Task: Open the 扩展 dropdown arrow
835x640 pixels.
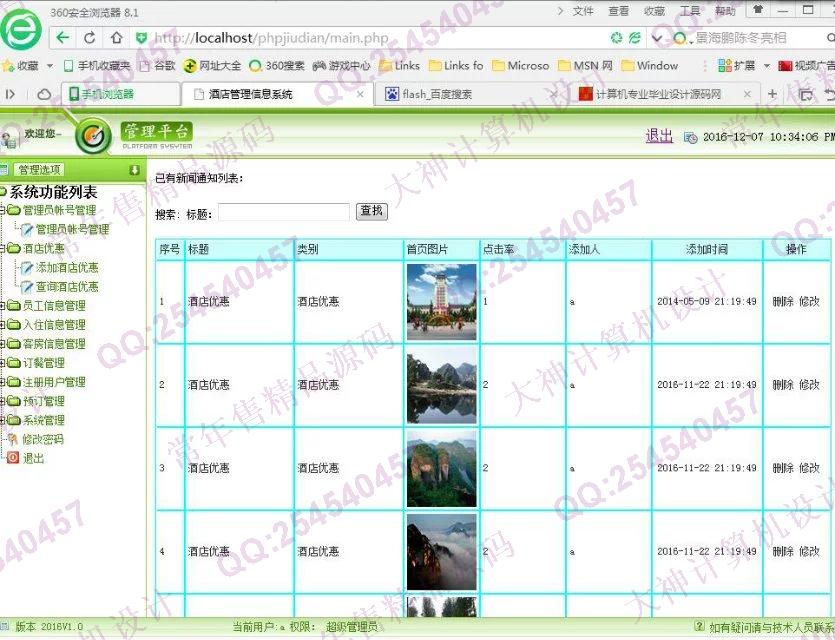Action: tap(767, 66)
